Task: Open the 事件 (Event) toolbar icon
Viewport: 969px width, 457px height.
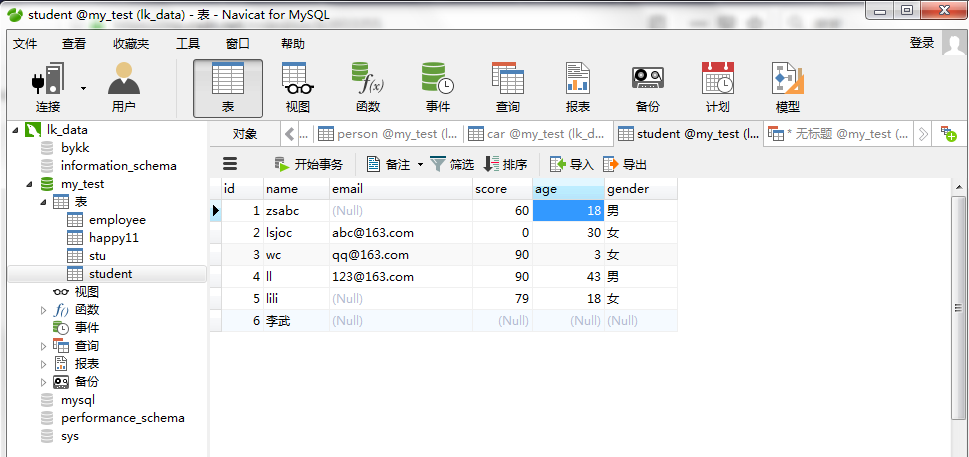Action: [438, 88]
